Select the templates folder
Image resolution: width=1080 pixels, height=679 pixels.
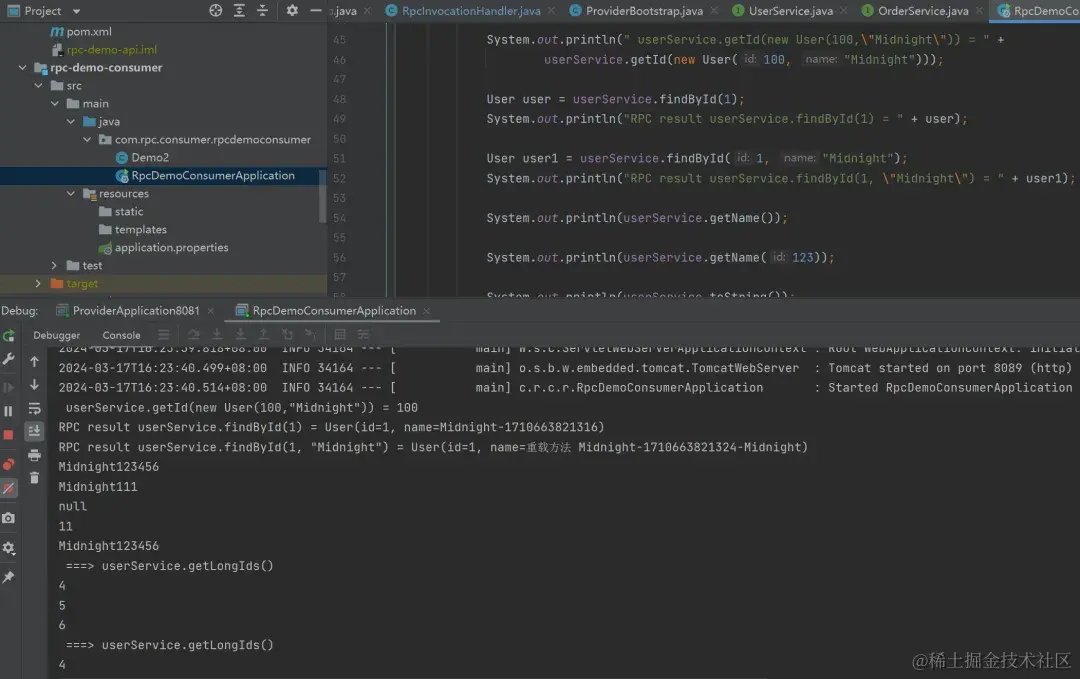[141, 229]
